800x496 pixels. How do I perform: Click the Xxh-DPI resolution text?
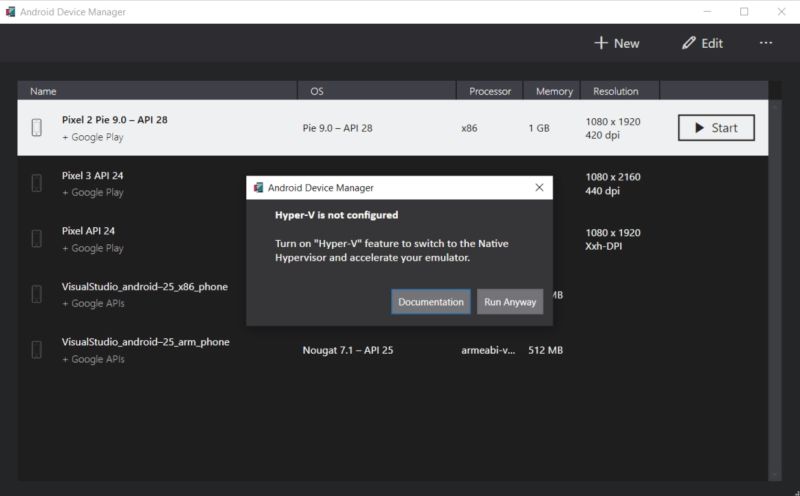click(x=604, y=246)
